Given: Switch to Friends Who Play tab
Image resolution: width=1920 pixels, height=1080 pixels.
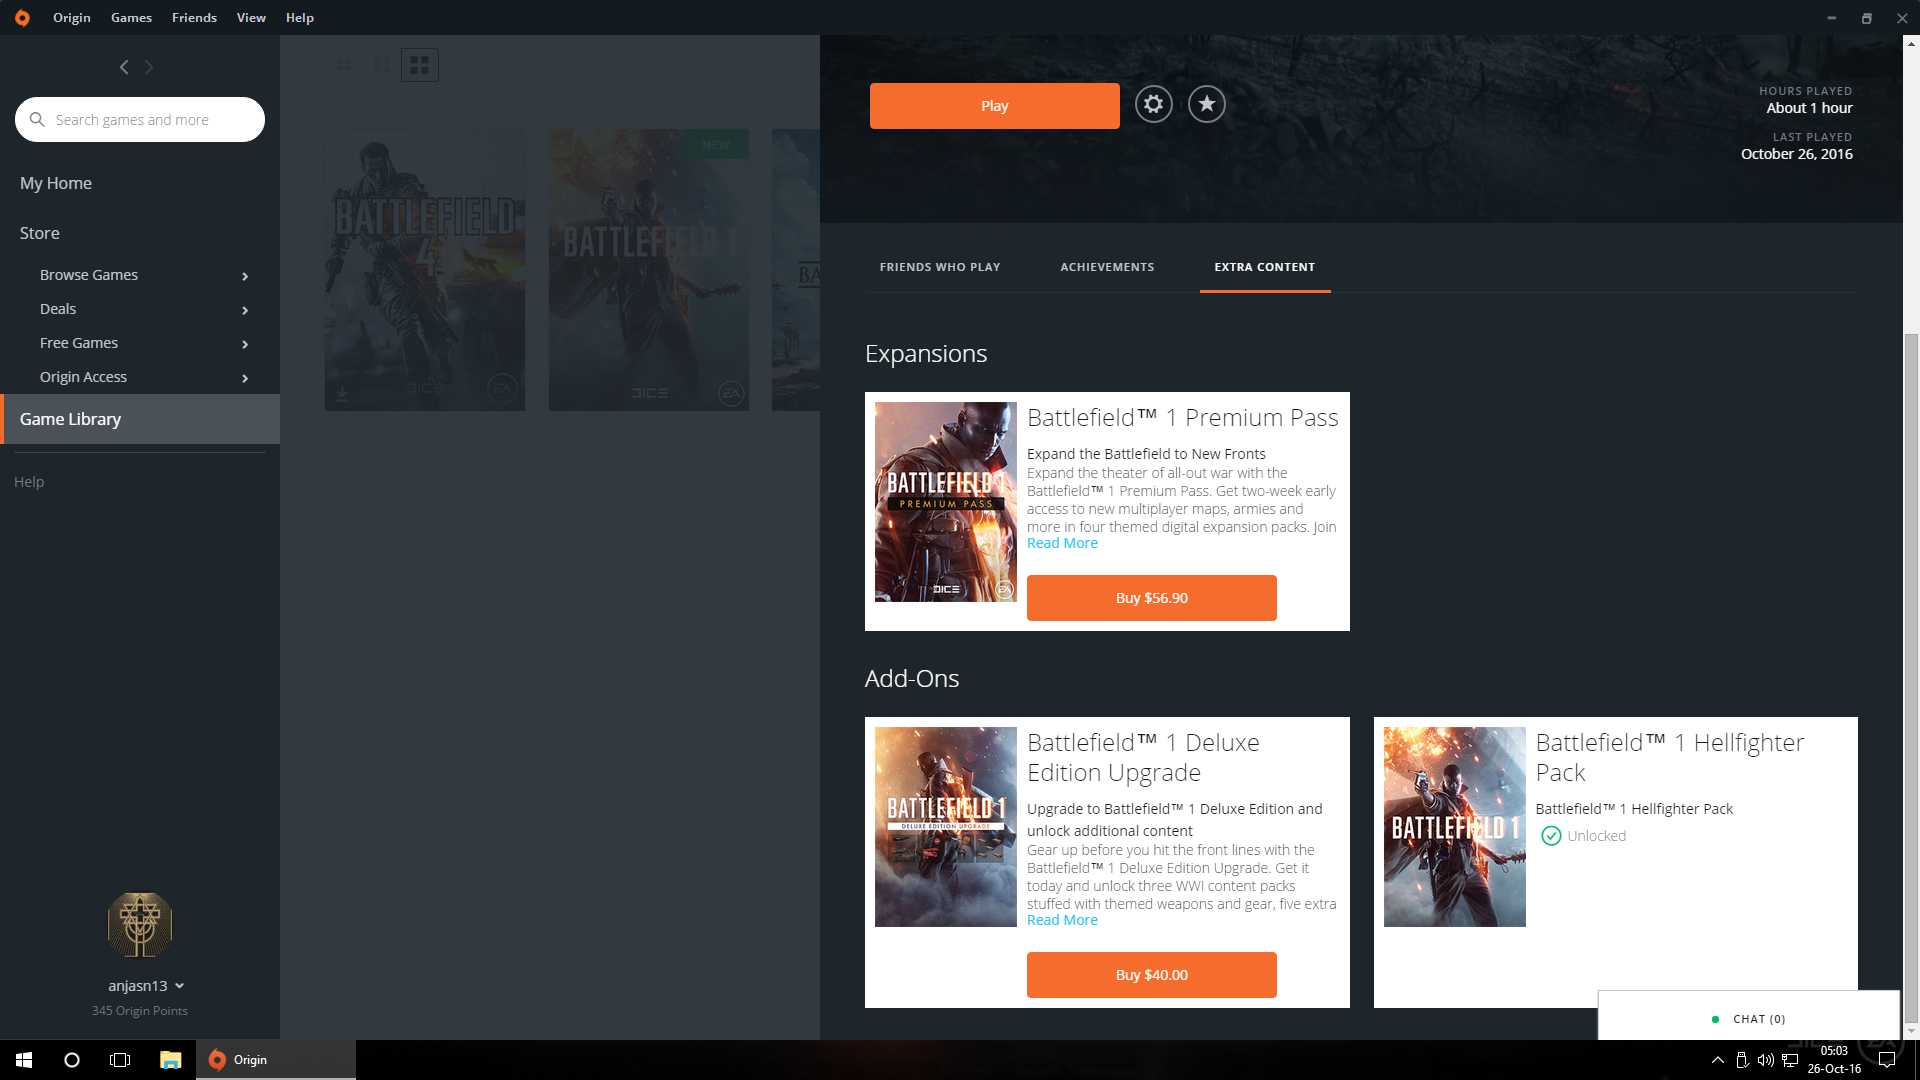Looking at the screenshot, I should click(x=940, y=267).
